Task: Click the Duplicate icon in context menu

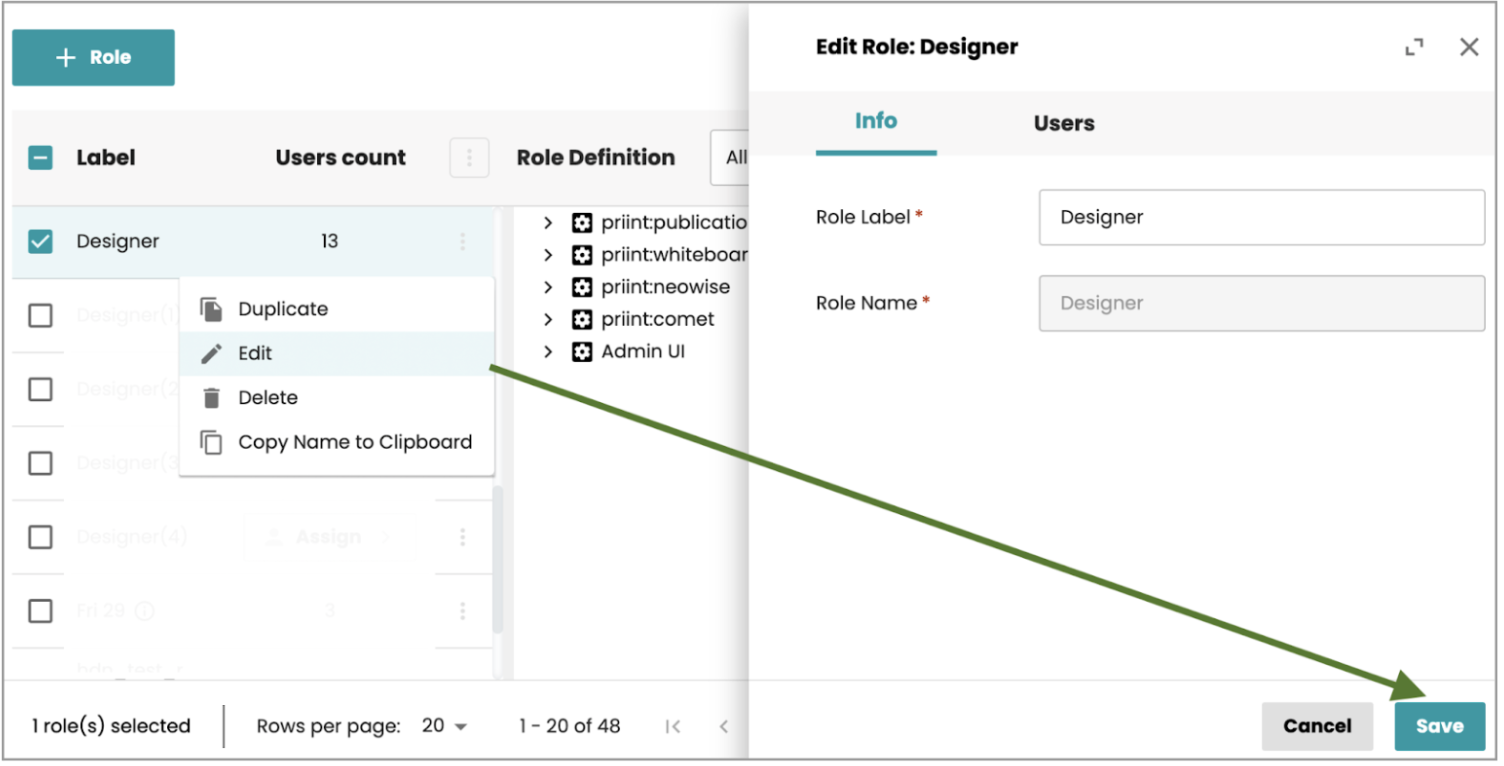Action: [211, 310]
